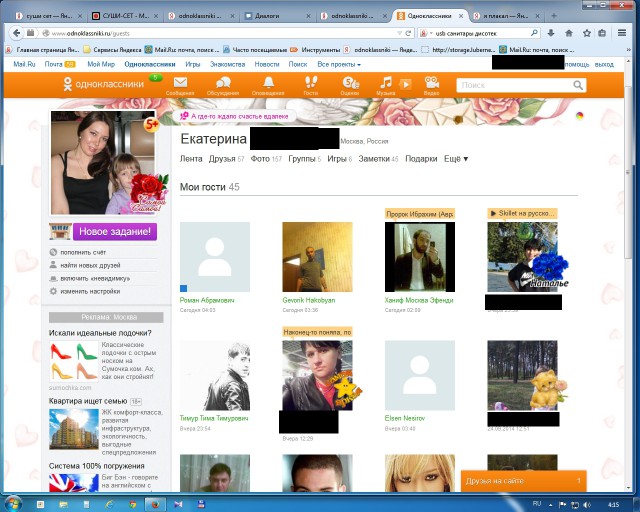Click the Почта link in top bar
Image resolution: width=640 pixels, height=512 pixels.
[53, 65]
